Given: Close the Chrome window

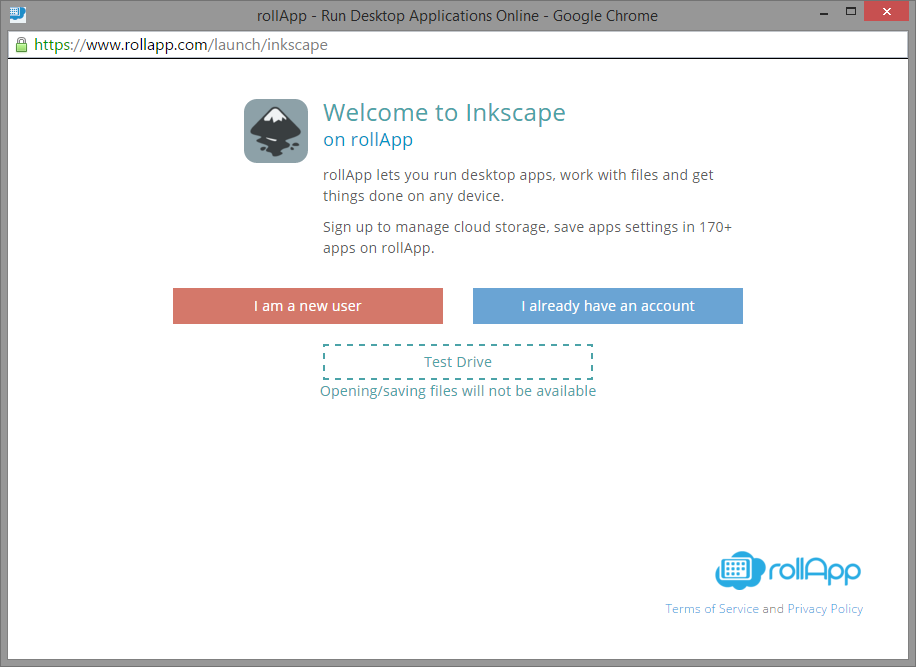Looking at the screenshot, I should 886,11.
